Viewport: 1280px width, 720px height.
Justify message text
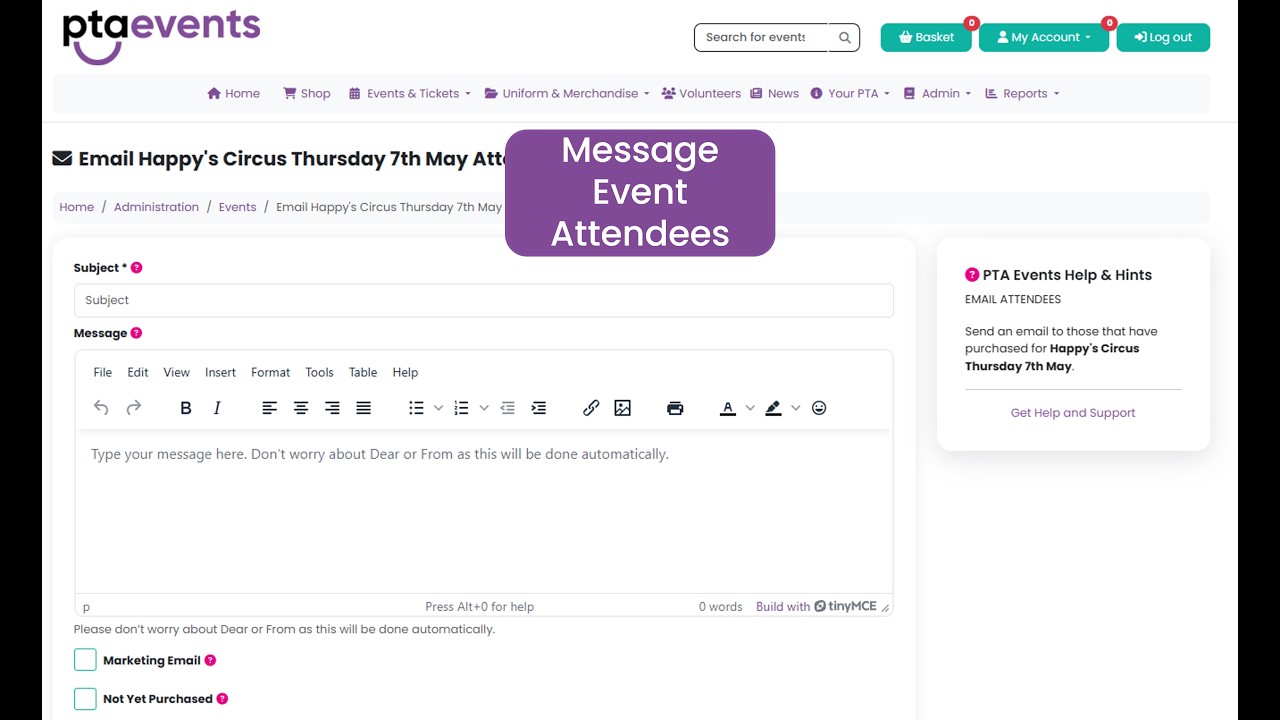click(x=364, y=408)
